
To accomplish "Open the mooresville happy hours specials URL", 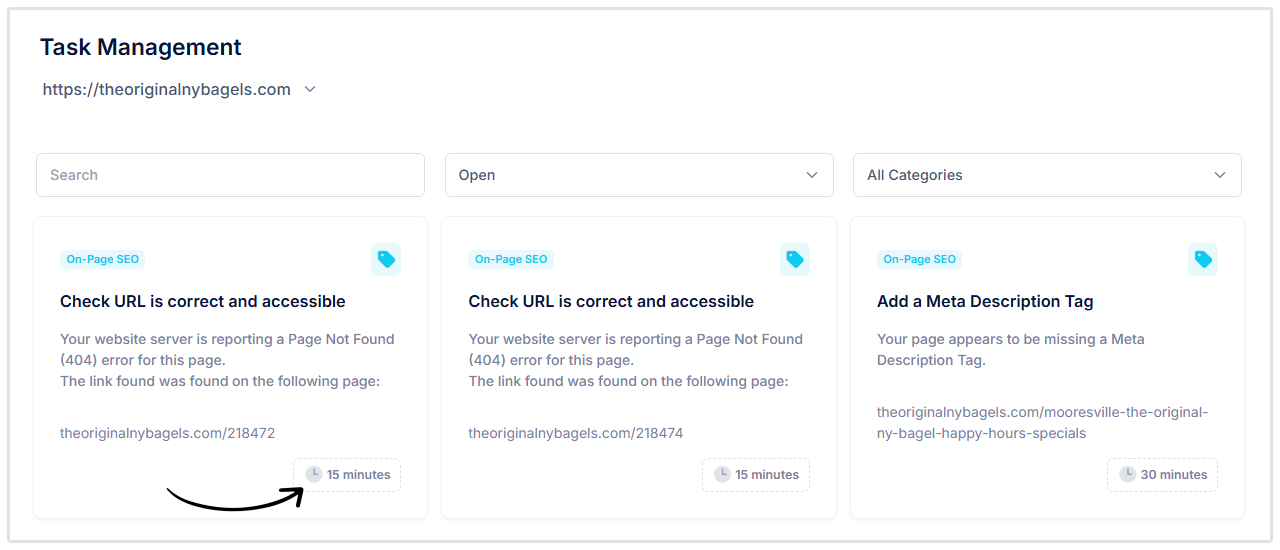I will coord(1042,423).
